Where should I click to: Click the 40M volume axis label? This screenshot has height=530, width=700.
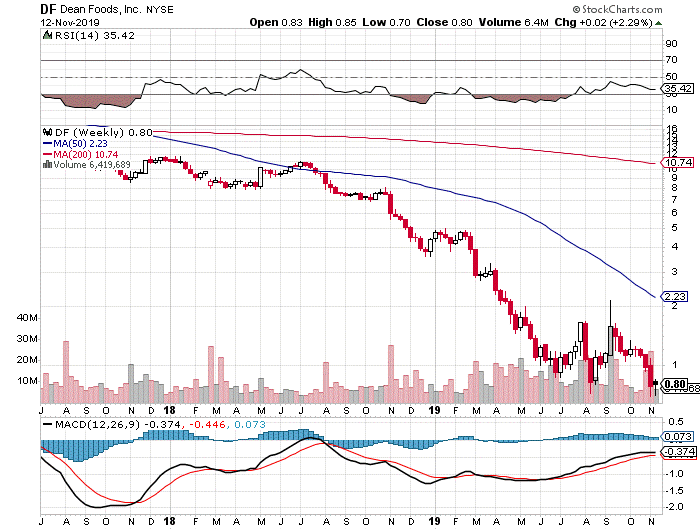(27, 318)
